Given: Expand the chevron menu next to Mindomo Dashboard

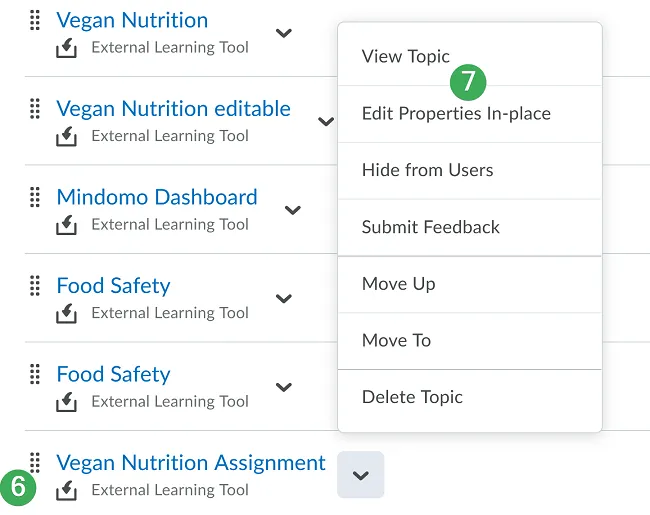Looking at the screenshot, I should pyautogui.click(x=292, y=210).
